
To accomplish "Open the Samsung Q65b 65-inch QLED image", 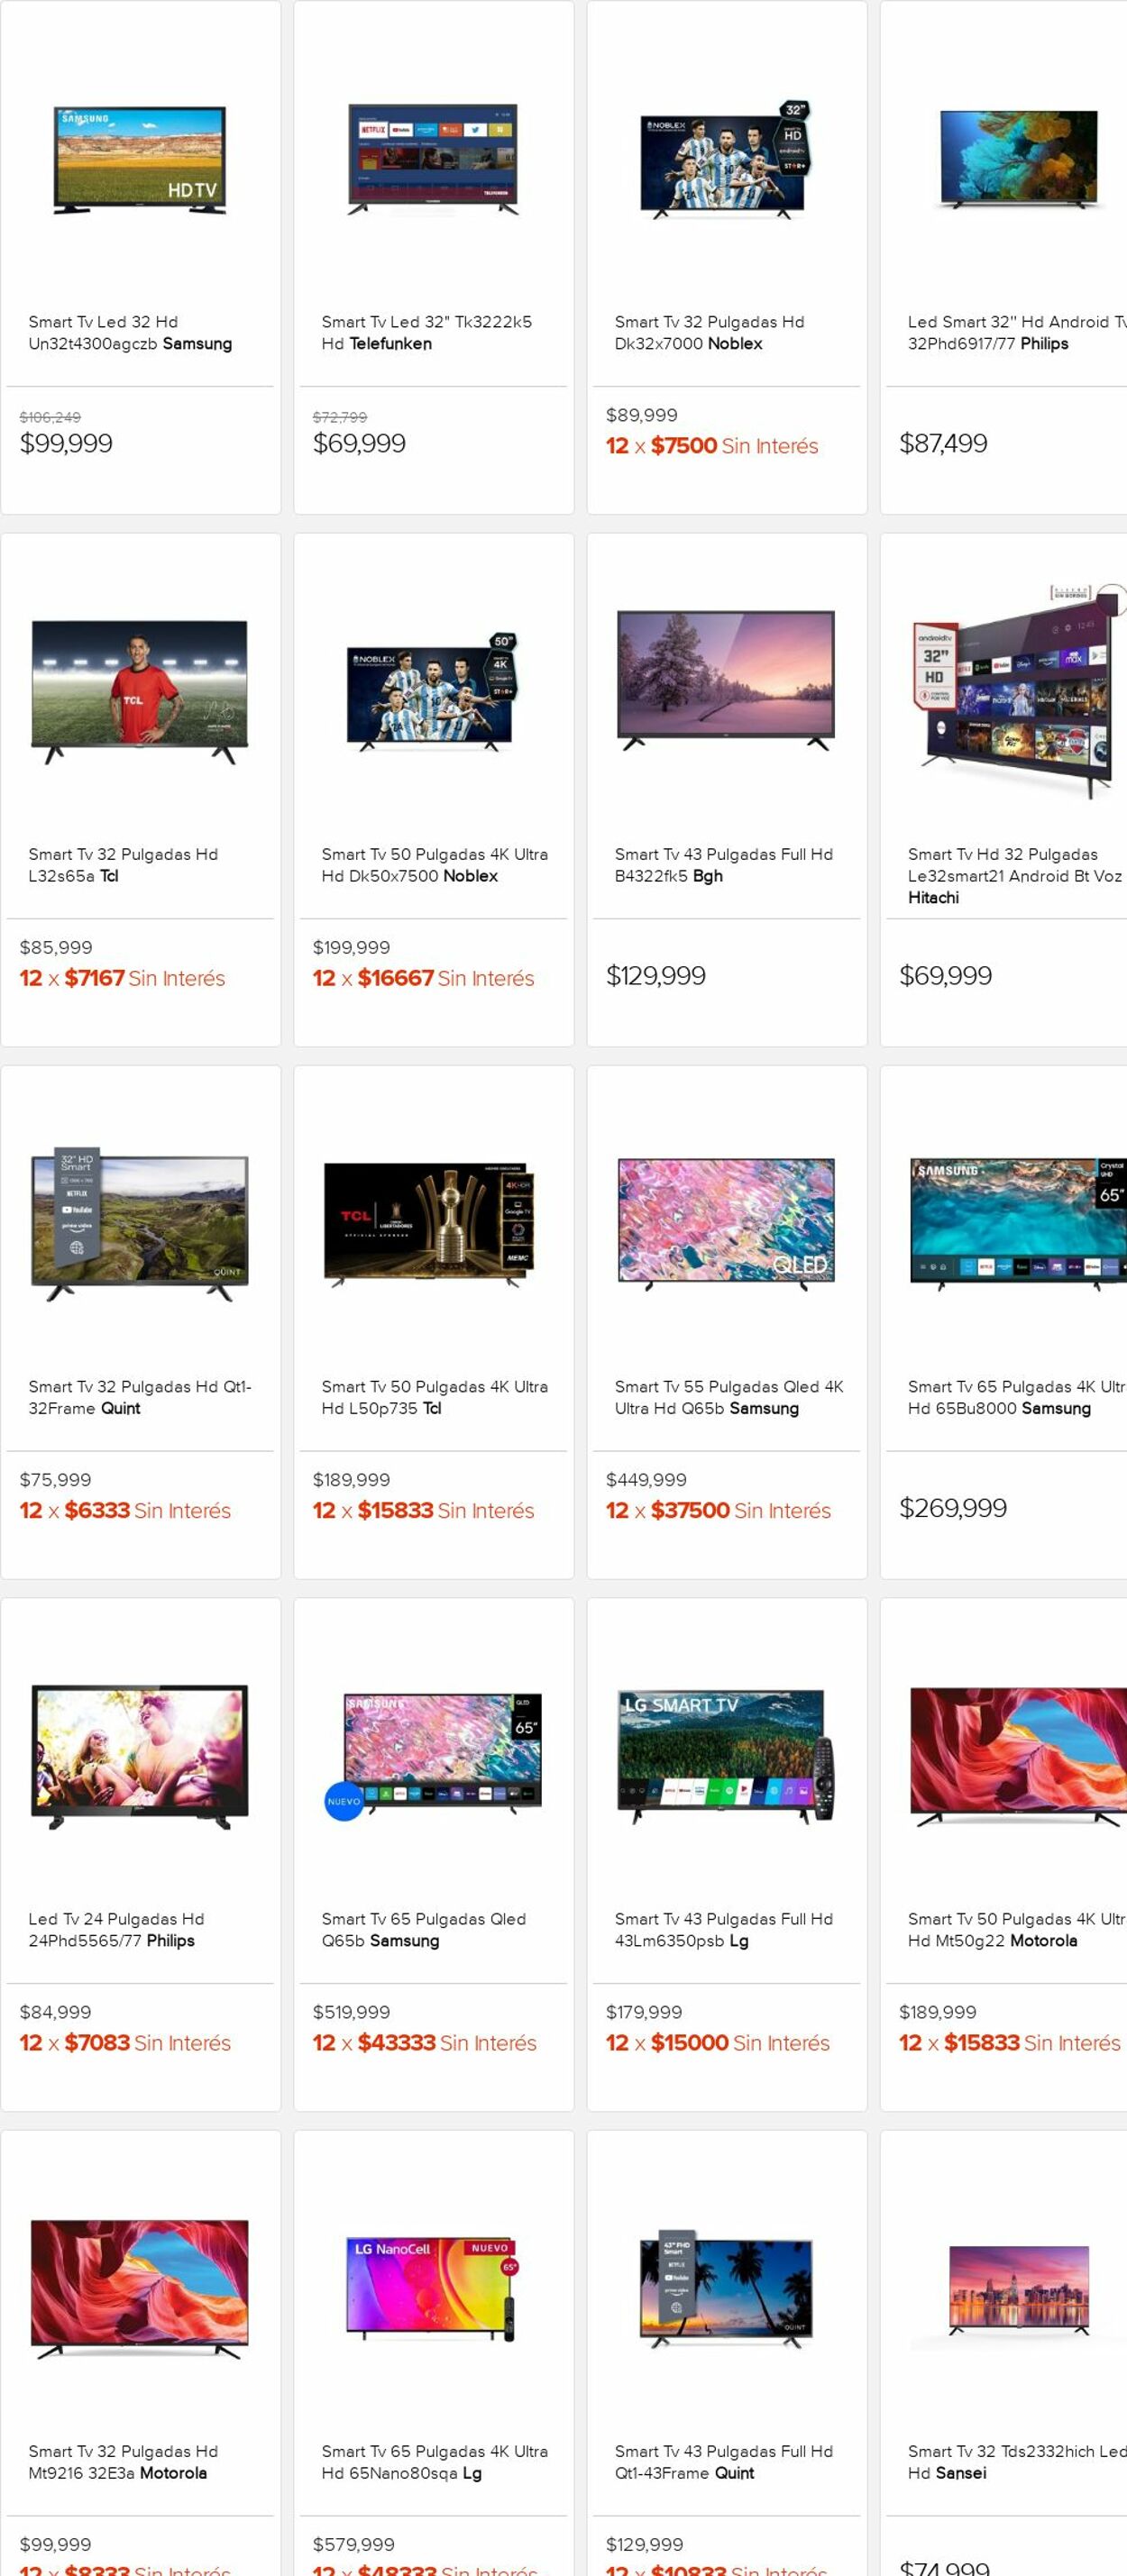I will point(433,1757).
